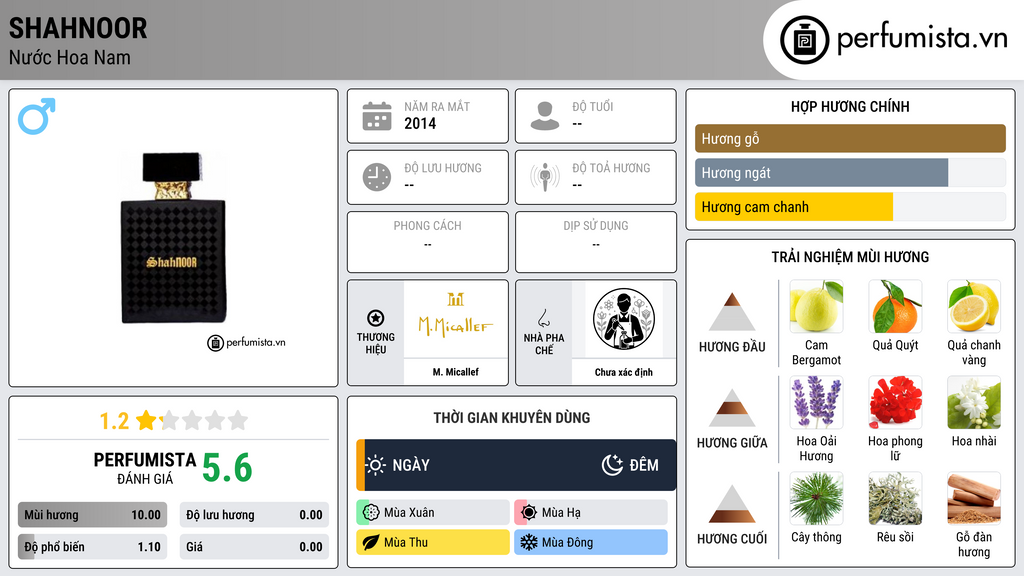Viewport: 1024px width, 576px height.
Task: Click the star badge icon above Thương hiệu
Action: tap(376, 318)
